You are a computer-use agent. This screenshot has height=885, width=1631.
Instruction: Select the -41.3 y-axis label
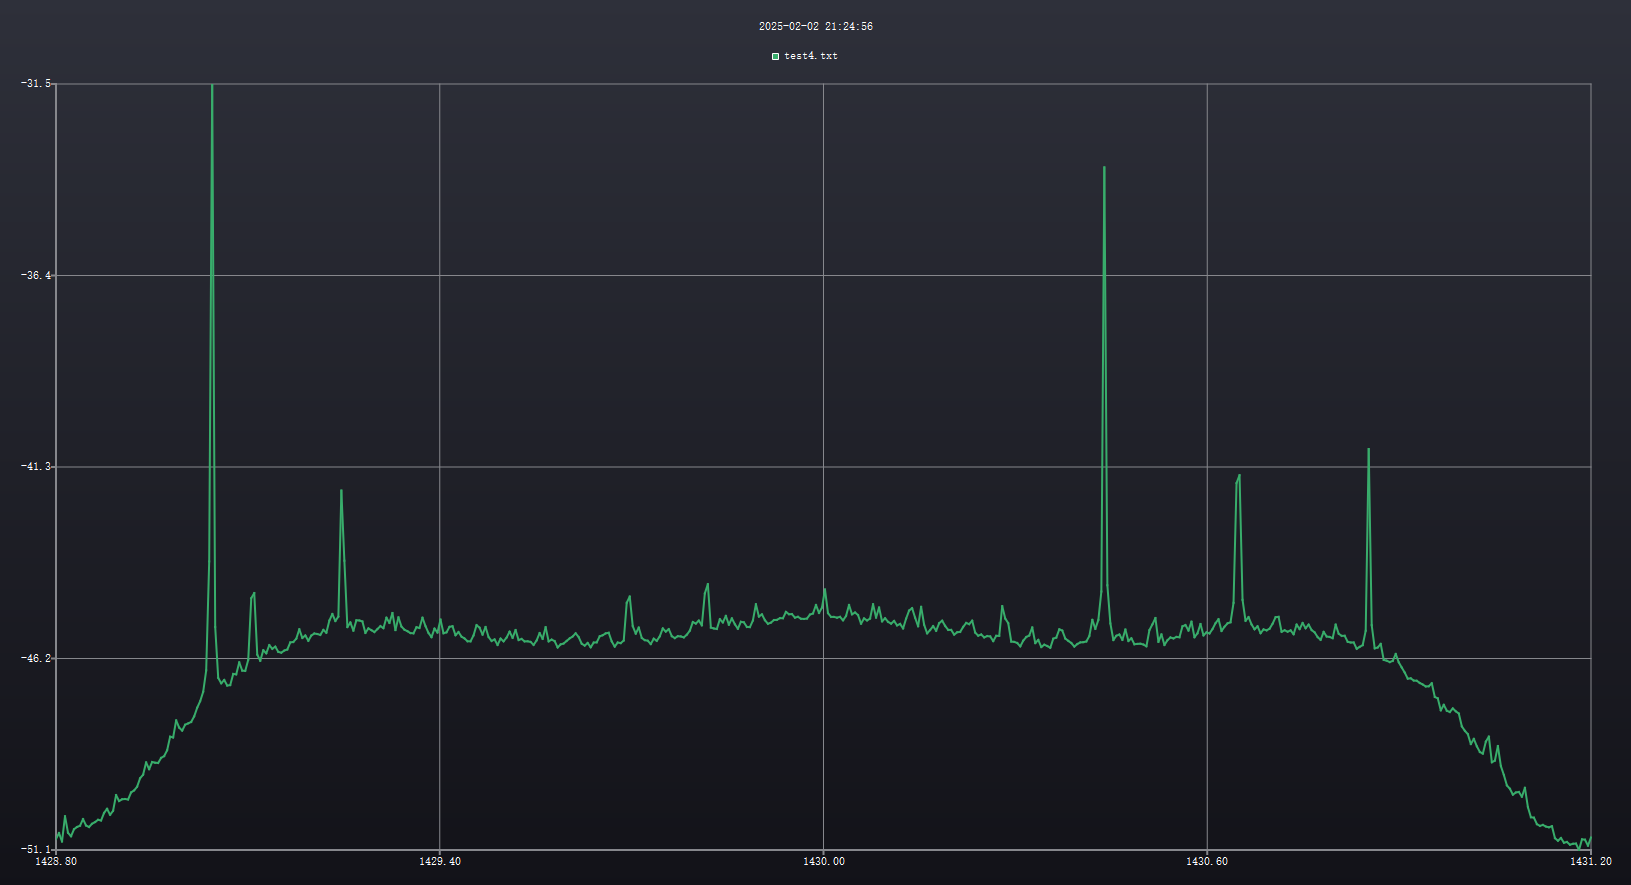(x=36, y=466)
